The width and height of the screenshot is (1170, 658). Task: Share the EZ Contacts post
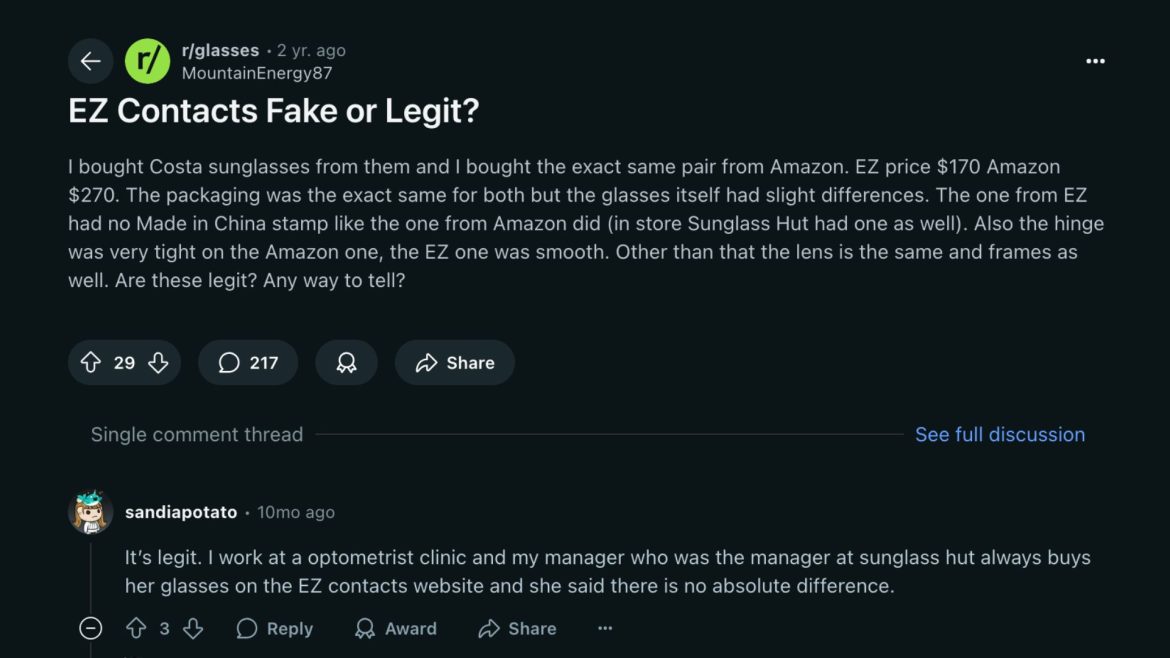pos(455,363)
